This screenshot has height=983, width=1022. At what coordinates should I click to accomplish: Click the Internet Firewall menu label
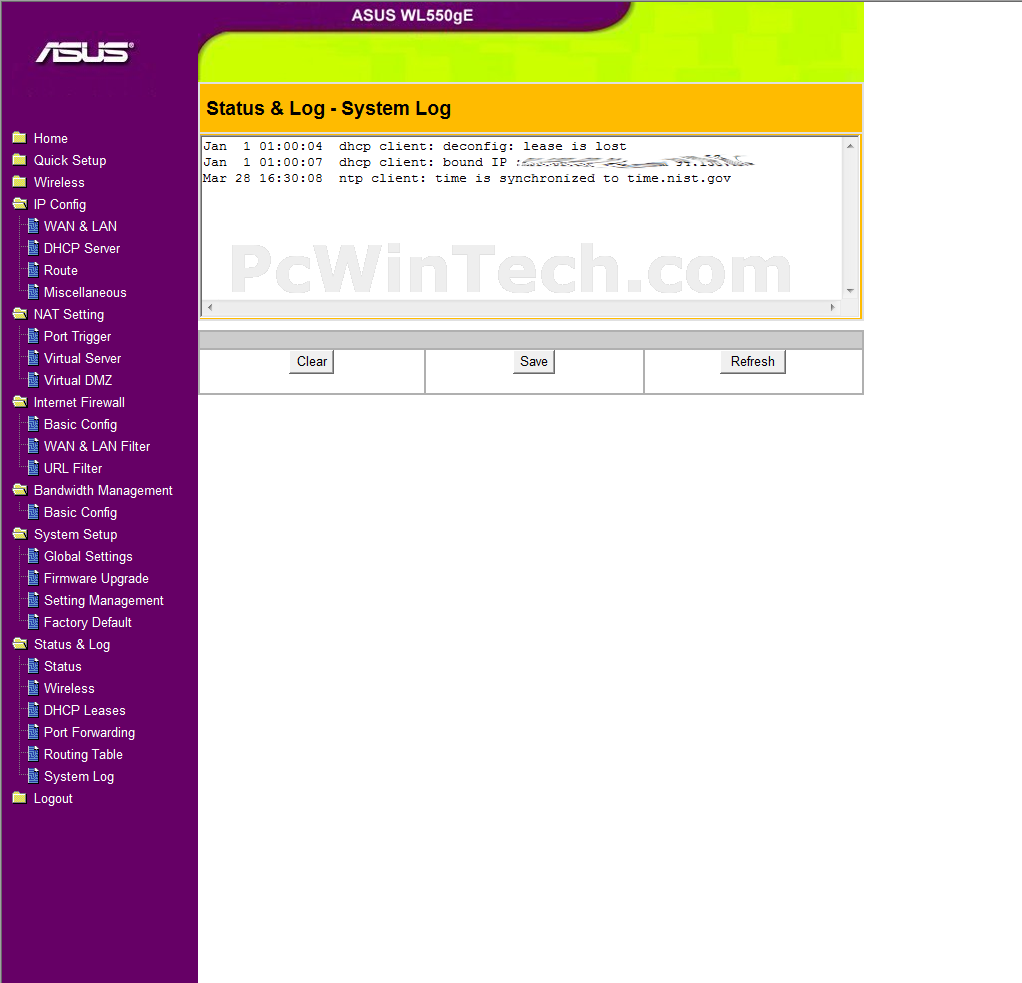80,402
